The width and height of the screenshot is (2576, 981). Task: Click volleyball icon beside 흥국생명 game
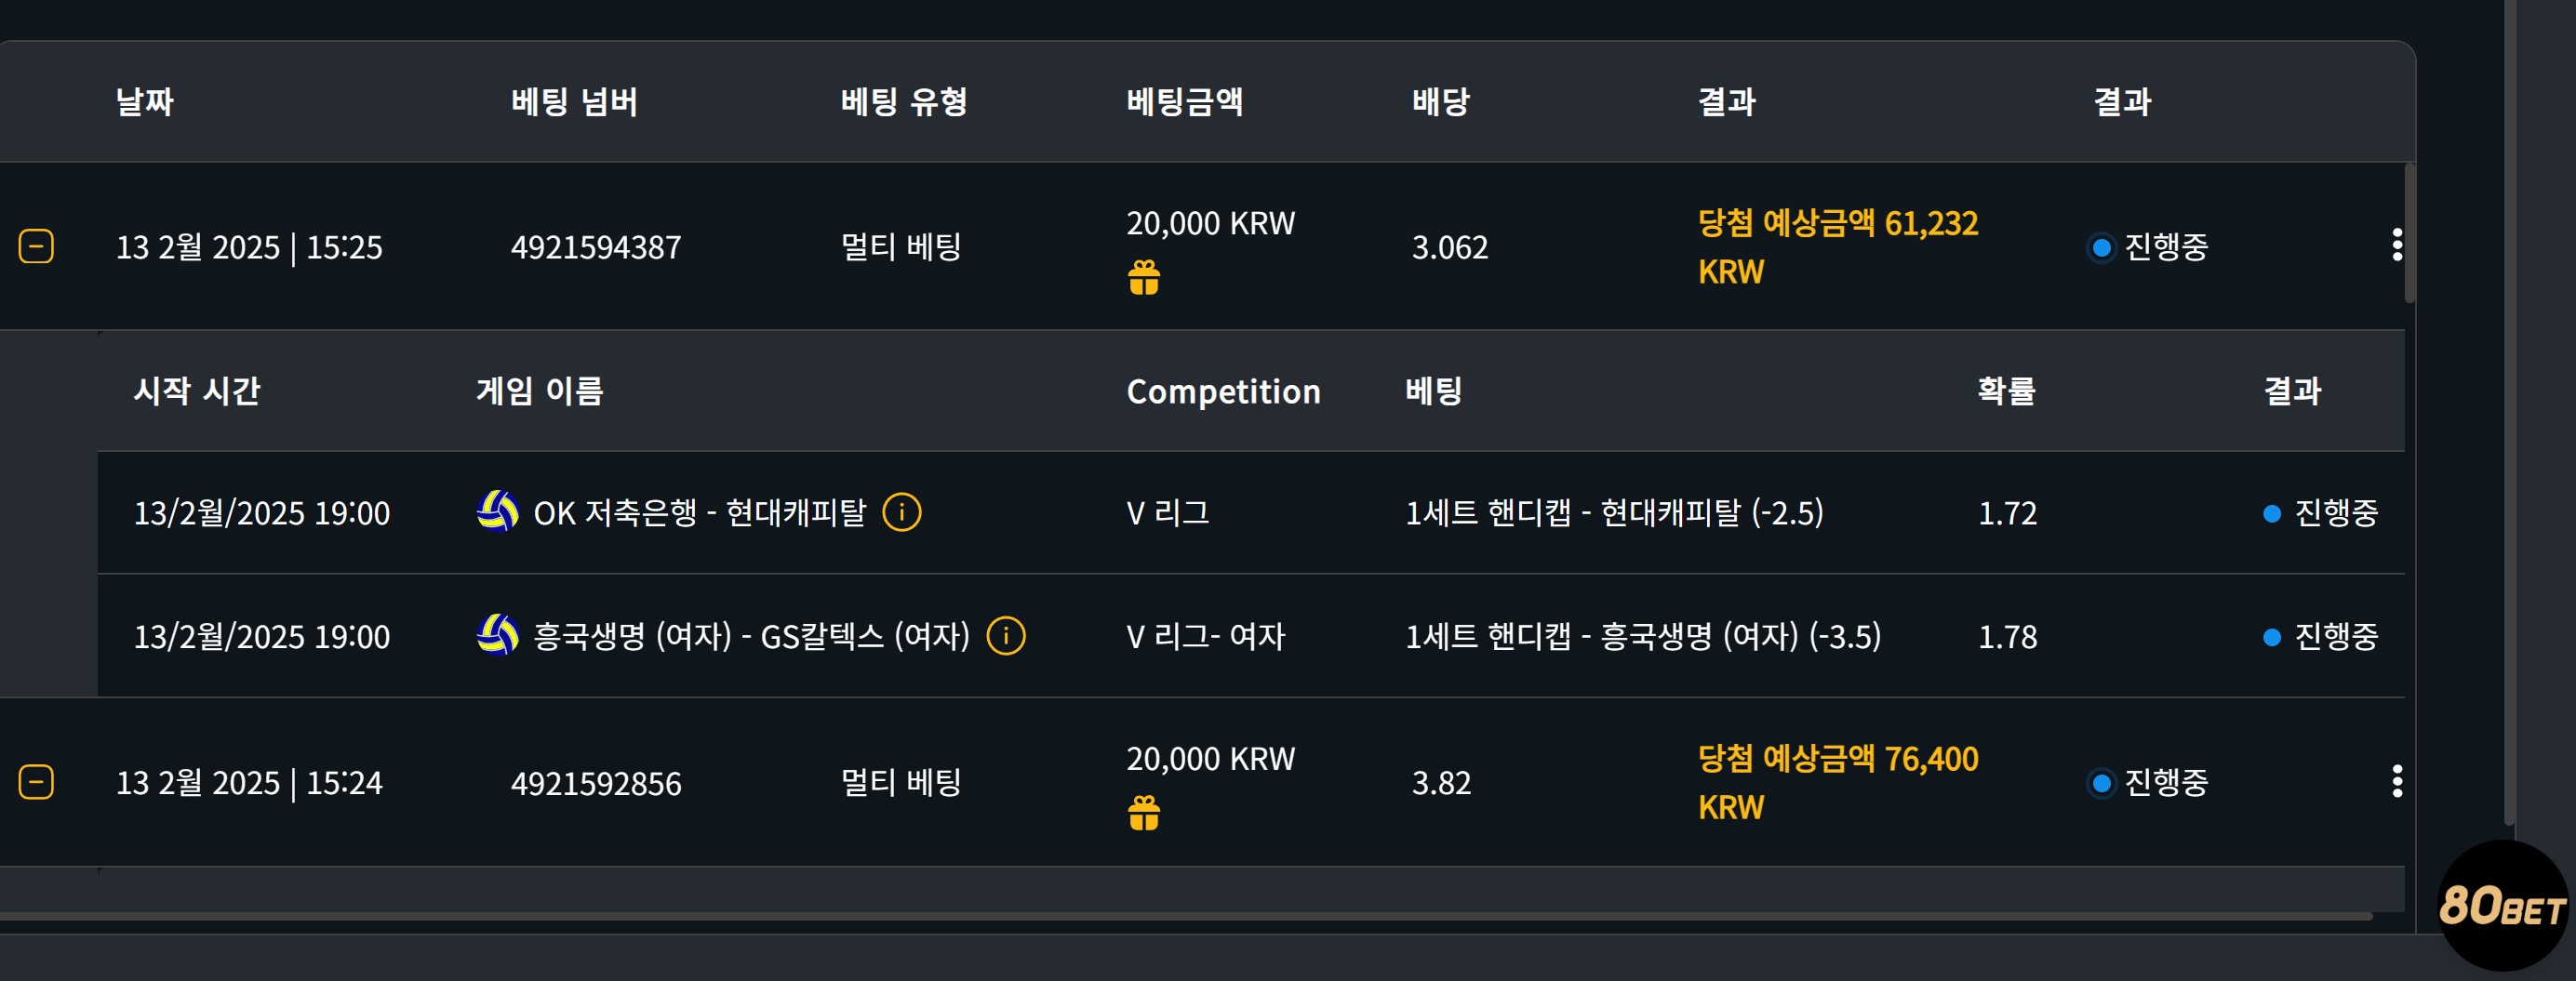497,635
